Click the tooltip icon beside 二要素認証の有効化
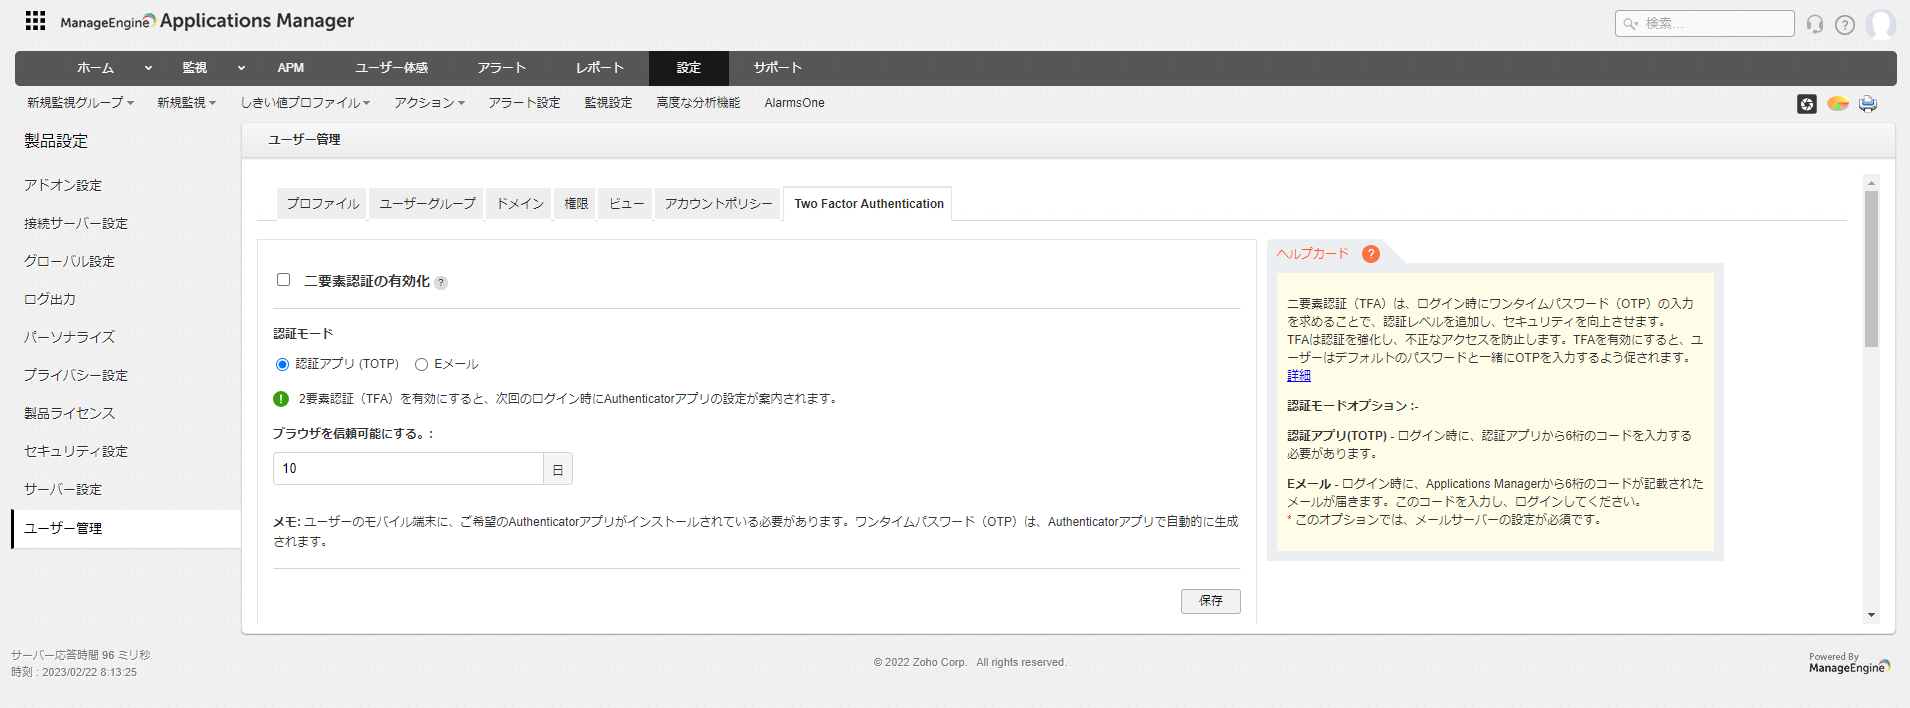Image resolution: width=1910 pixels, height=708 pixels. (x=441, y=283)
